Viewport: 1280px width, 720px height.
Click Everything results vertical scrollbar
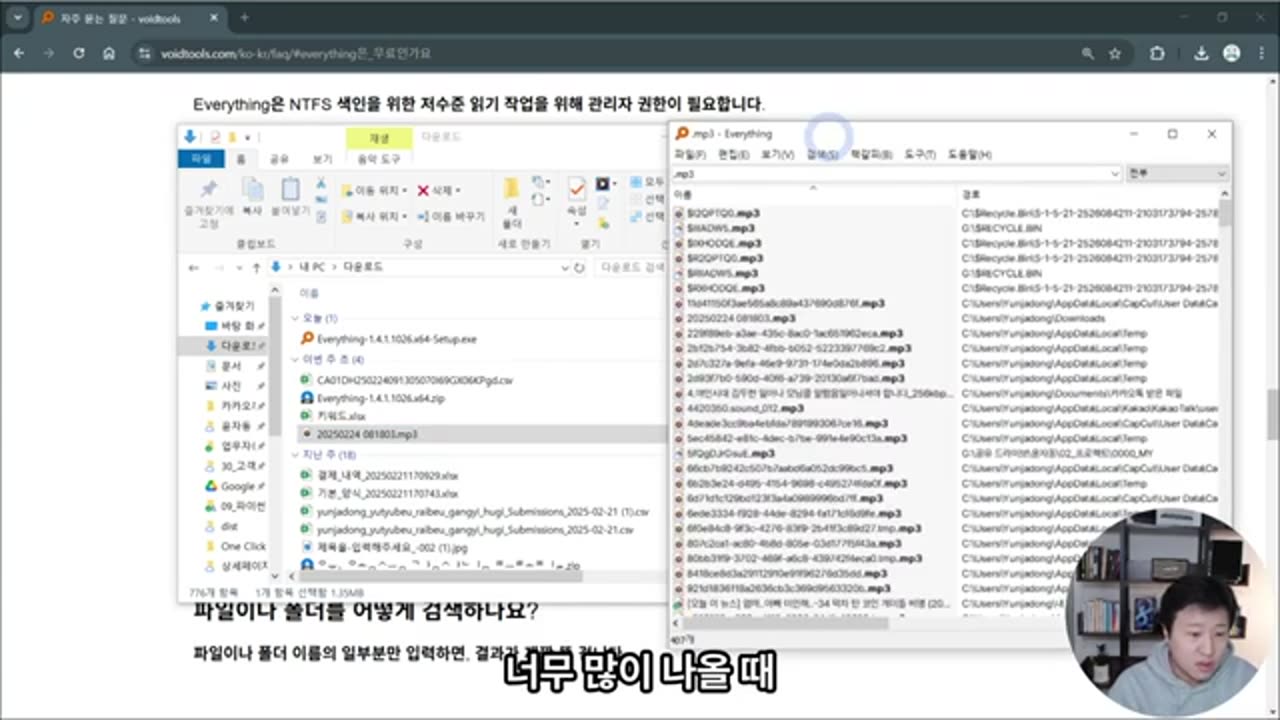tap(1225, 214)
